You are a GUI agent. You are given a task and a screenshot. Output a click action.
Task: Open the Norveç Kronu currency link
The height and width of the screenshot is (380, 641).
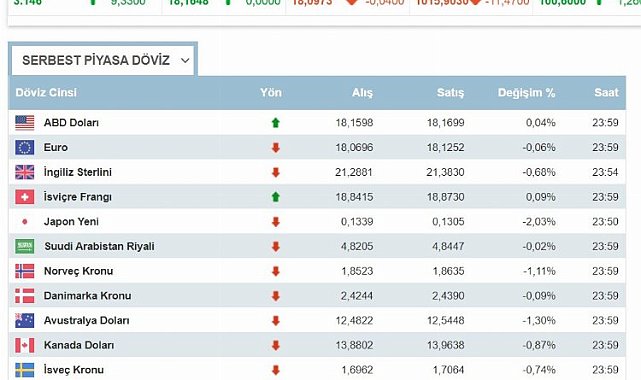[x=78, y=271]
